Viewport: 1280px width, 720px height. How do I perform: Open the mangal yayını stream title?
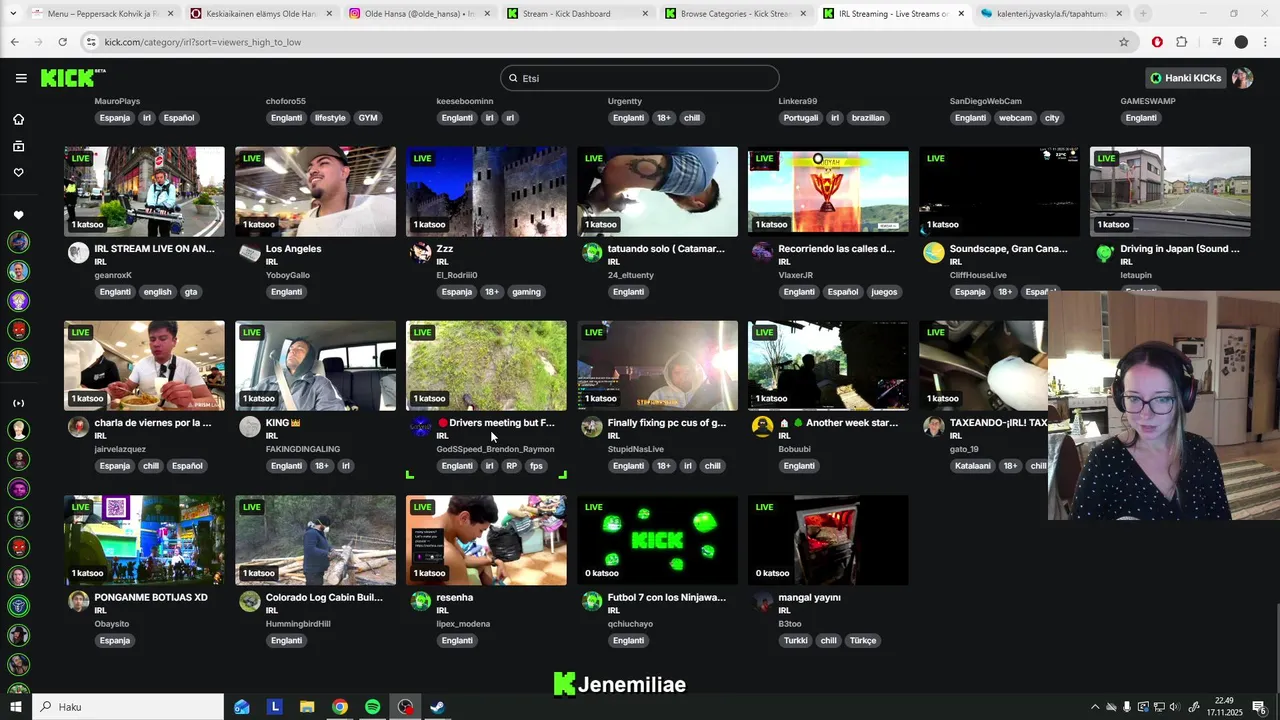(x=809, y=598)
